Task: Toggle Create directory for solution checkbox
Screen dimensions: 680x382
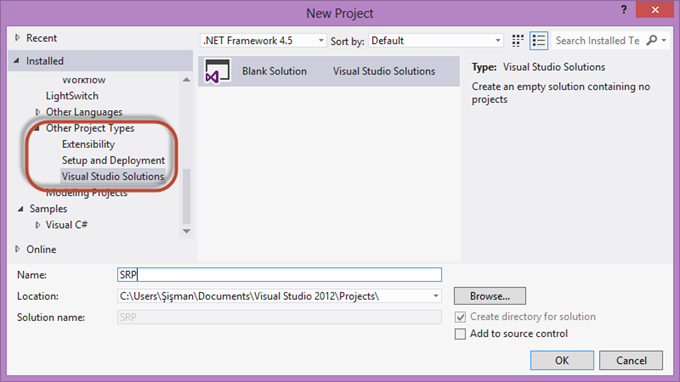Action: click(460, 317)
